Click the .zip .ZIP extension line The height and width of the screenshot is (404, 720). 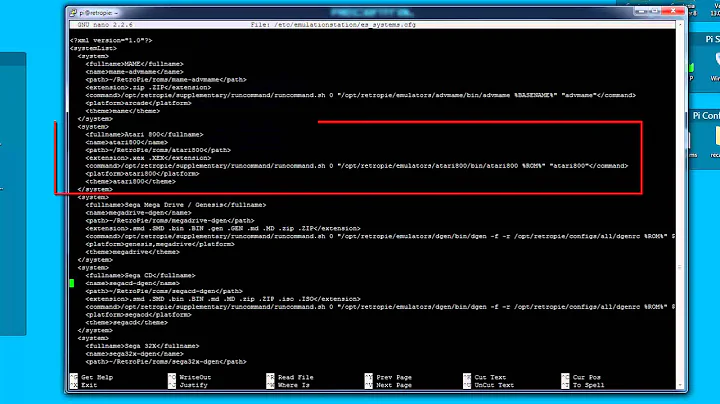[x=148, y=87]
